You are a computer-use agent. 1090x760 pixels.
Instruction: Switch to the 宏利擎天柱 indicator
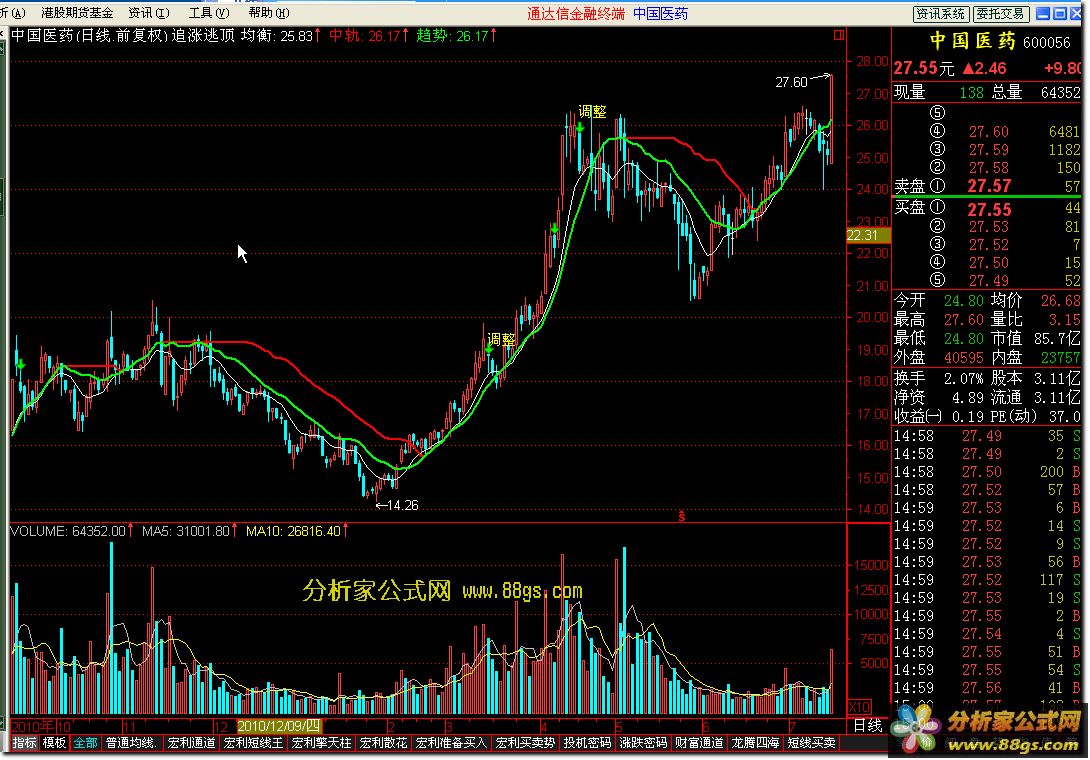(321, 743)
